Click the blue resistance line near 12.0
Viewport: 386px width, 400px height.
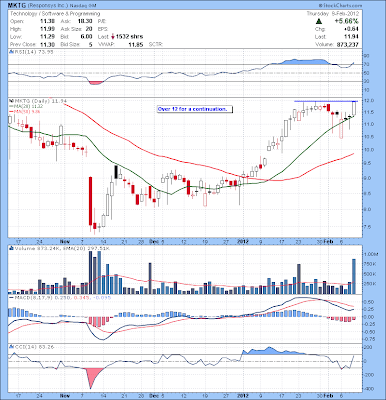[x=326, y=101]
